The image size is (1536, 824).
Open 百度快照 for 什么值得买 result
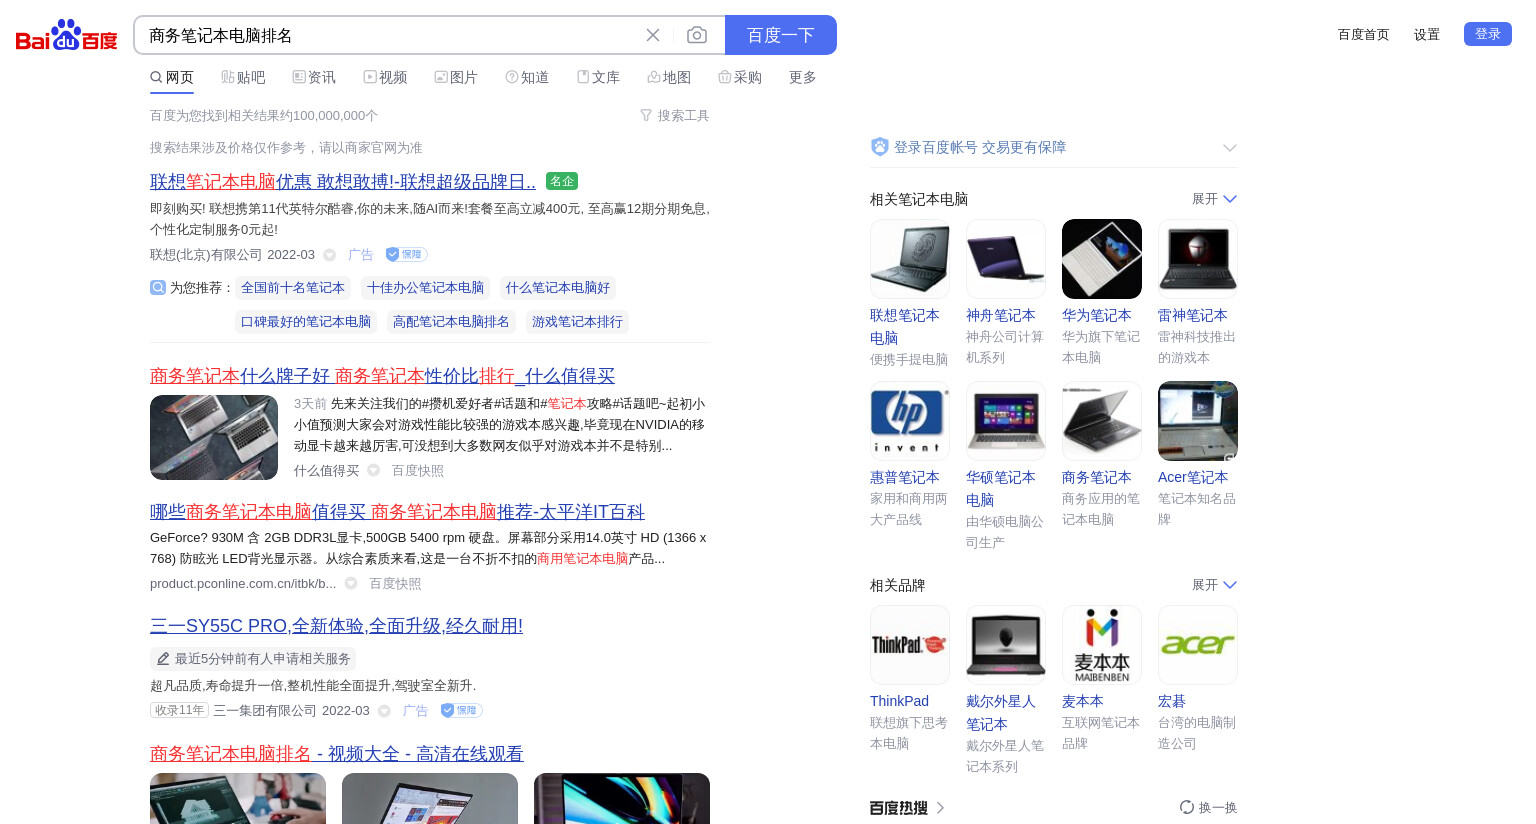coord(418,471)
